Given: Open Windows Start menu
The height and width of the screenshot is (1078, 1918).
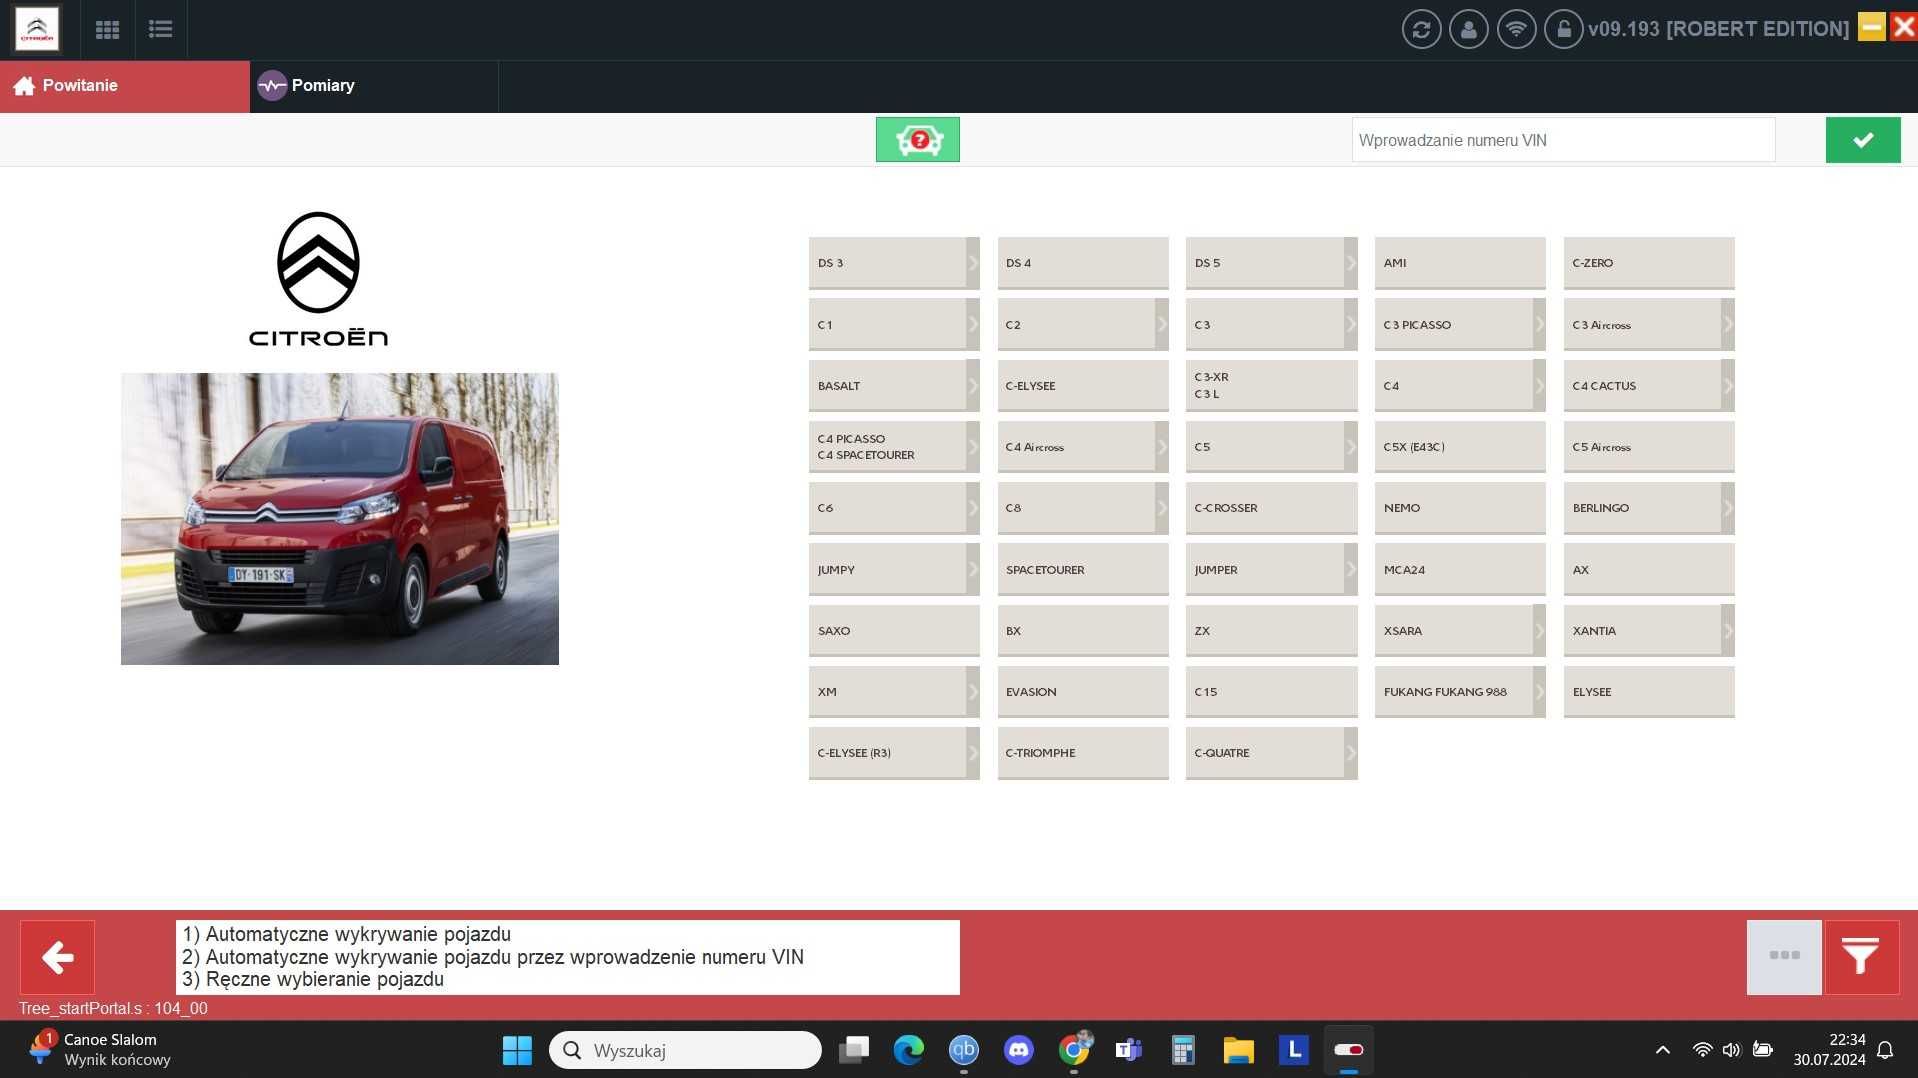Looking at the screenshot, I should coord(517,1050).
